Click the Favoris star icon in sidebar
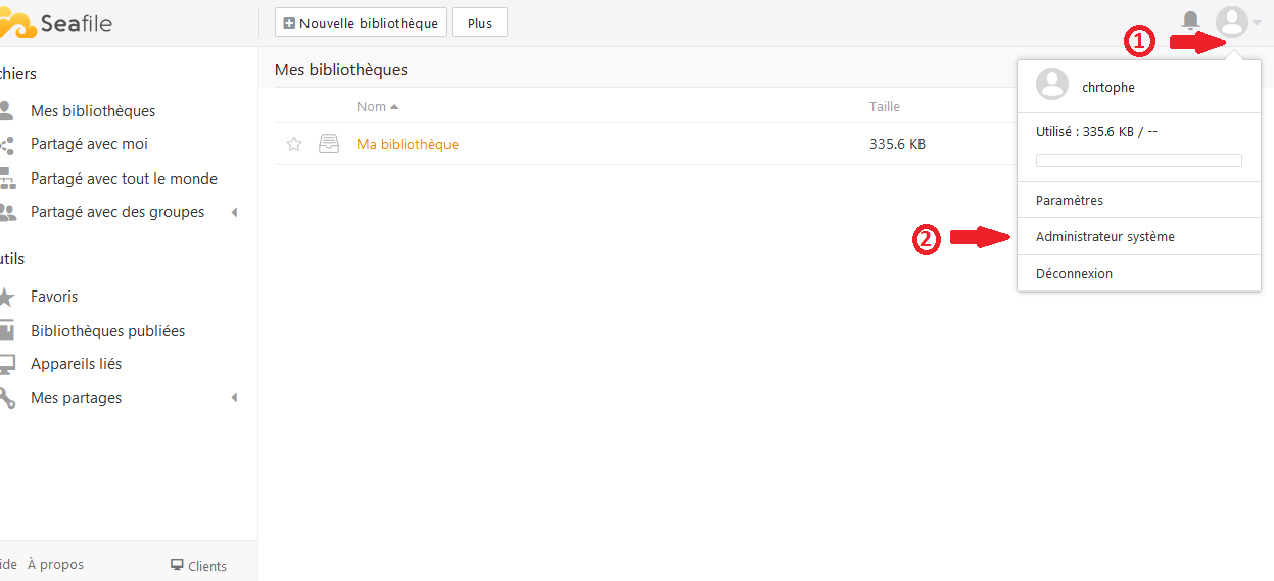 point(7,297)
